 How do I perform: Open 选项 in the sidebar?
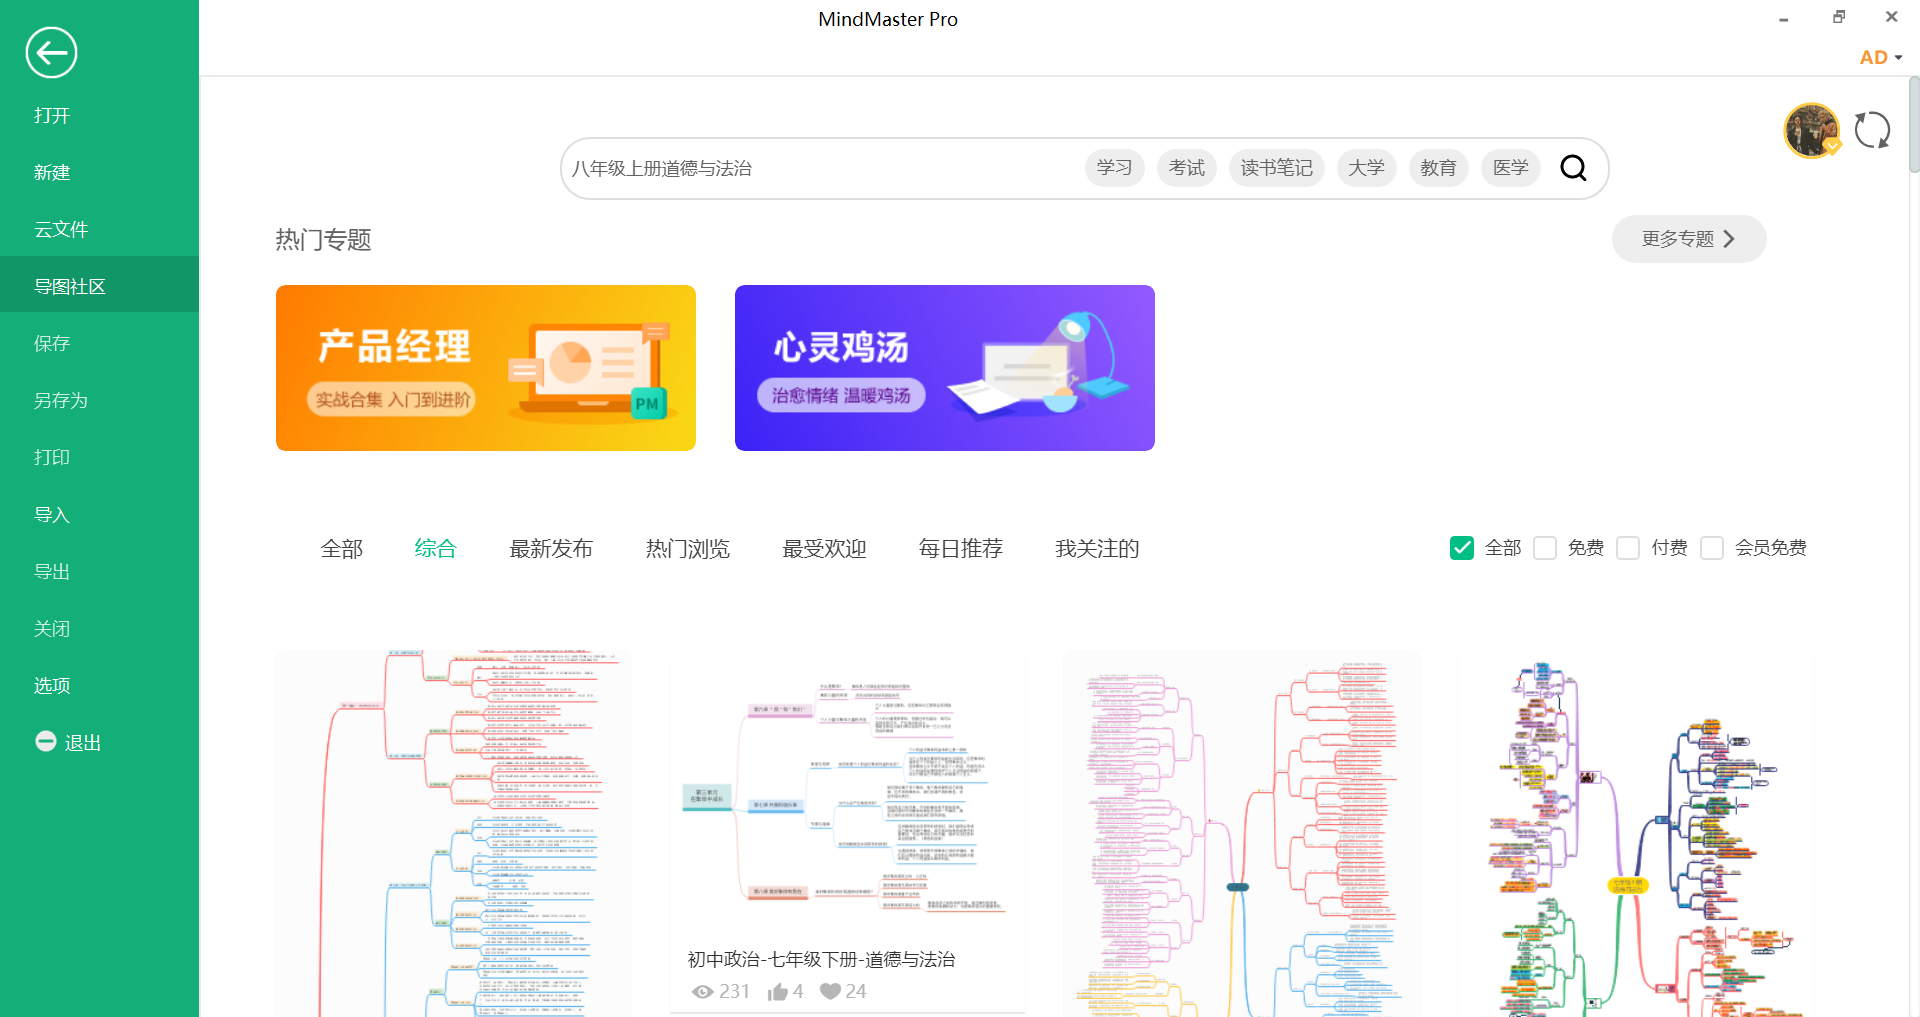click(100, 685)
